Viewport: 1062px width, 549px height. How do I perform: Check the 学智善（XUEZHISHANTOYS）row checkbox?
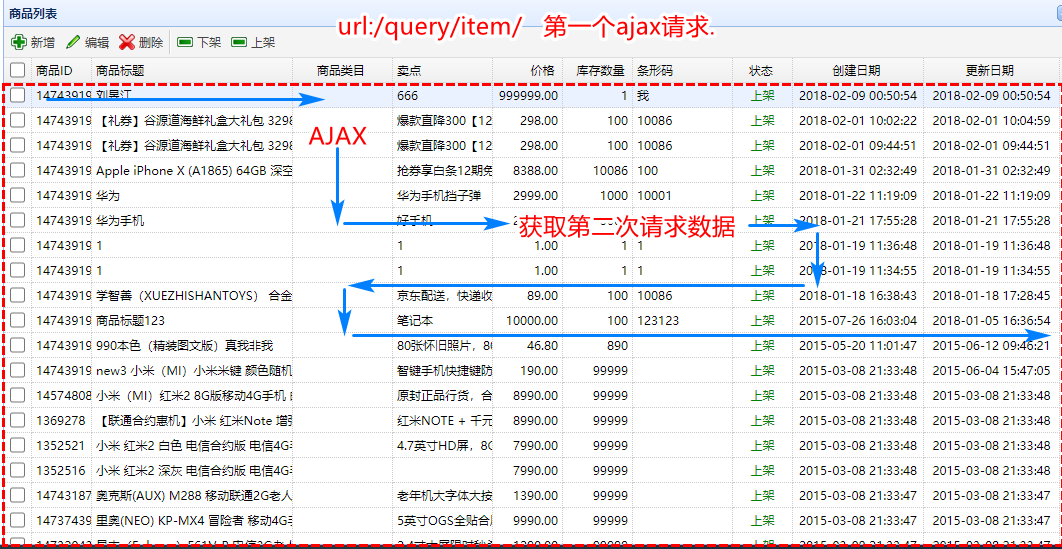pos(18,295)
